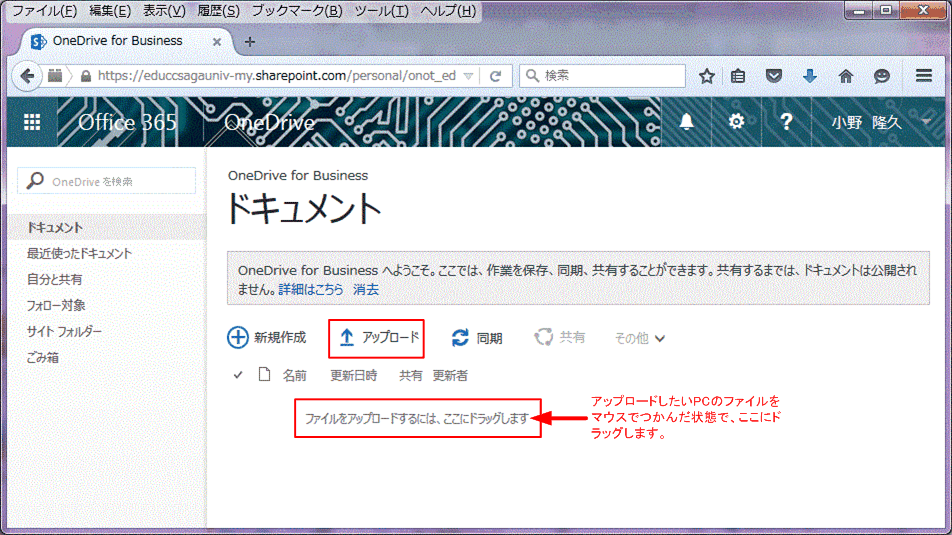Open the downloads arrow icon
The width and height of the screenshot is (952, 535).
809,76
